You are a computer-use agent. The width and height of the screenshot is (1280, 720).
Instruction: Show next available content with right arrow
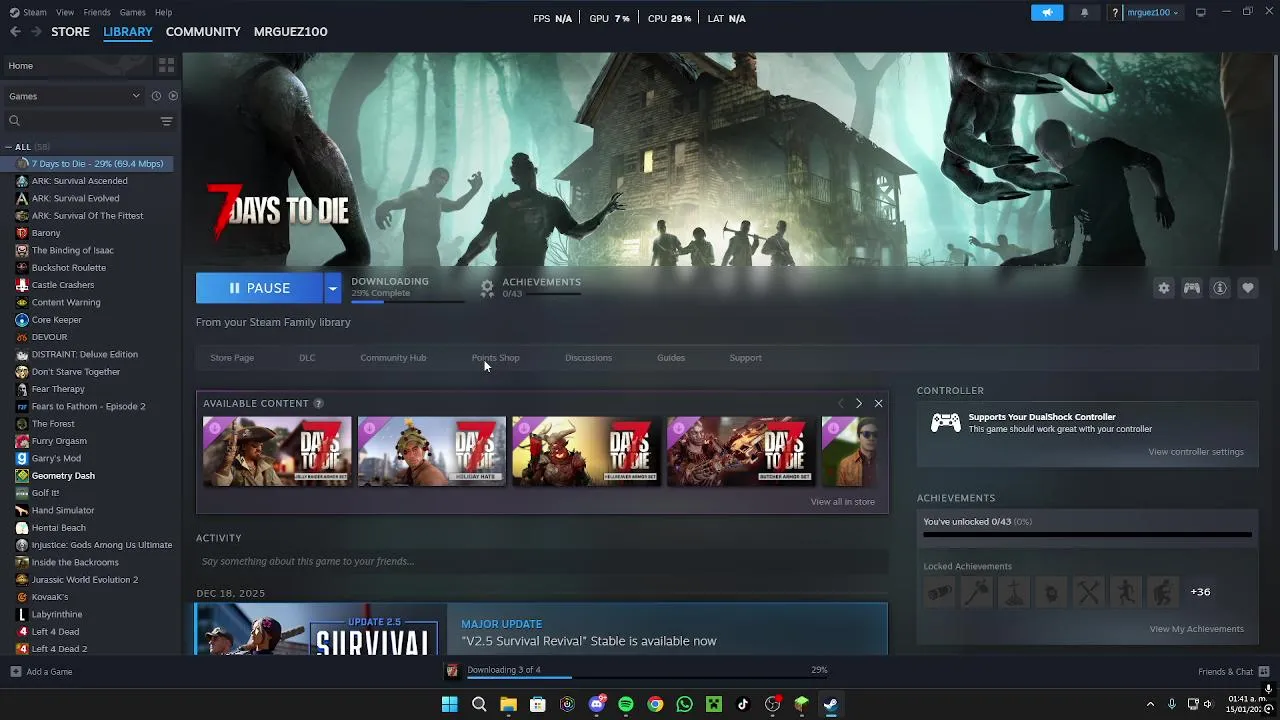click(x=858, y=403)
